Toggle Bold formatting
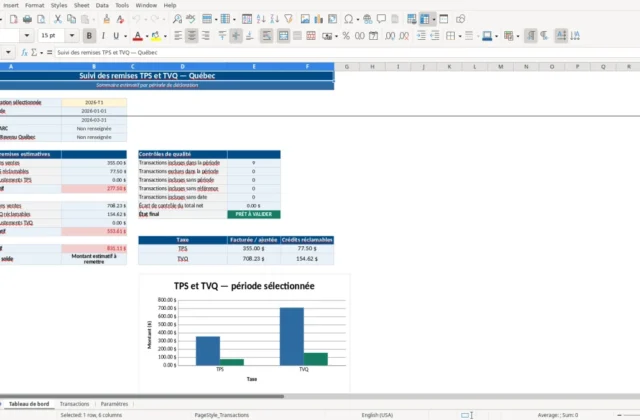 (89, 36)
